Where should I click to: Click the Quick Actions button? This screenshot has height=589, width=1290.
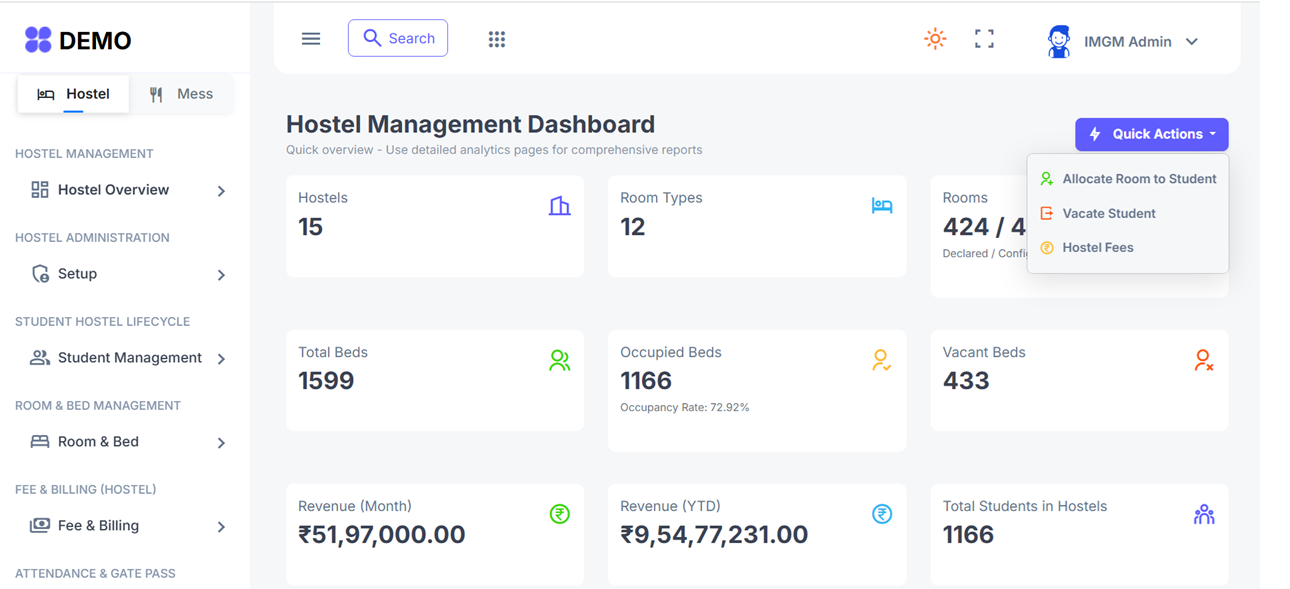point(1151,134)
